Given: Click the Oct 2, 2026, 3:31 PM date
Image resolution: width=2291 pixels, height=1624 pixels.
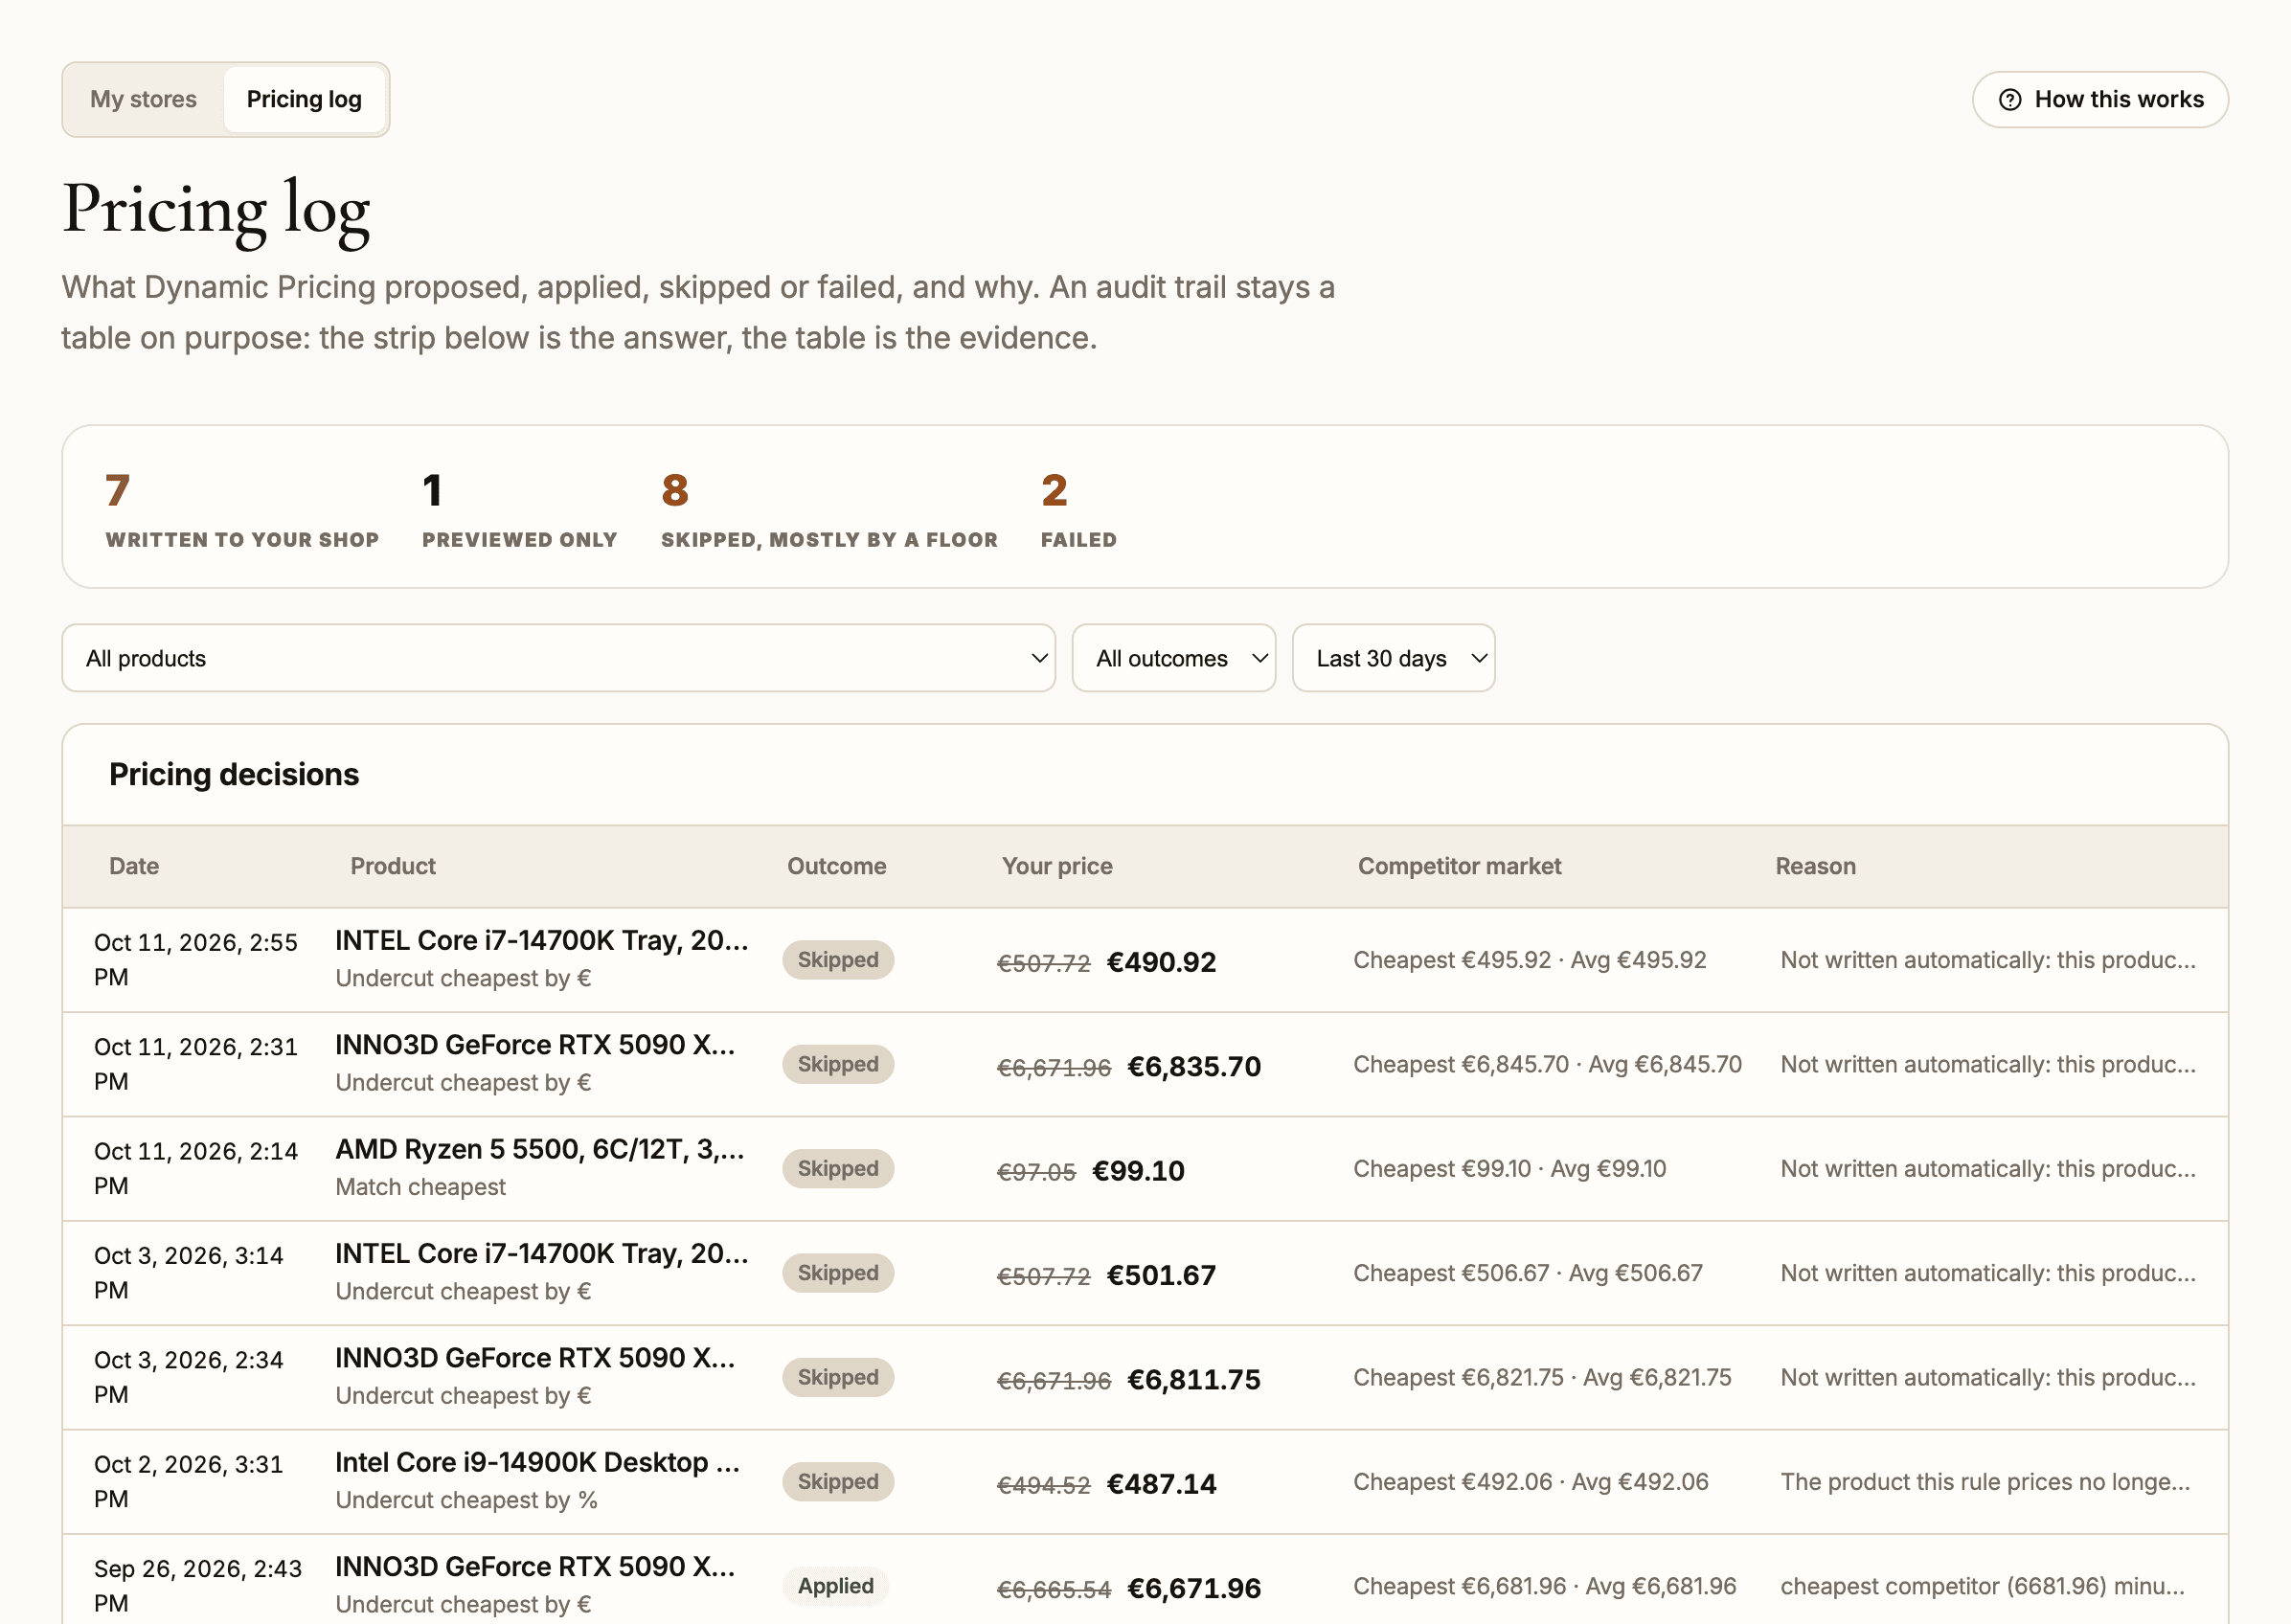Looking at the screenshot, I should click(x=188, y=1482).
